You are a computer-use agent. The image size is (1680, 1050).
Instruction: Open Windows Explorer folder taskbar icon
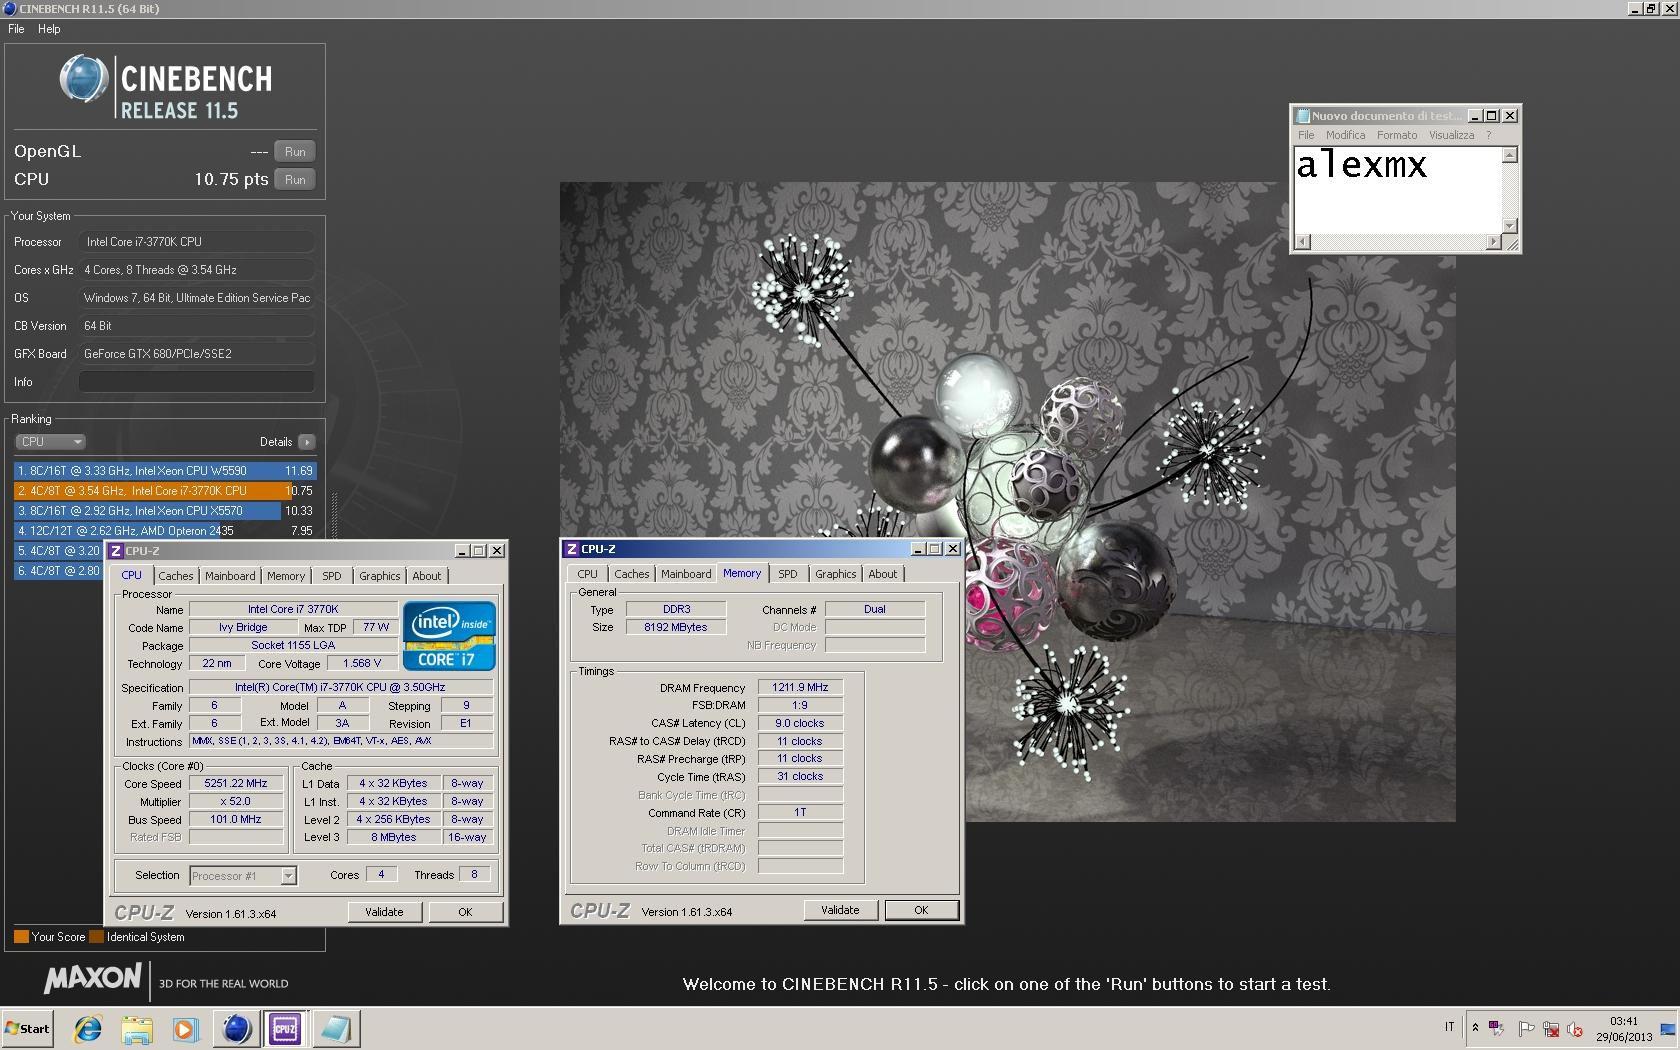click(x=137, y=1029)
